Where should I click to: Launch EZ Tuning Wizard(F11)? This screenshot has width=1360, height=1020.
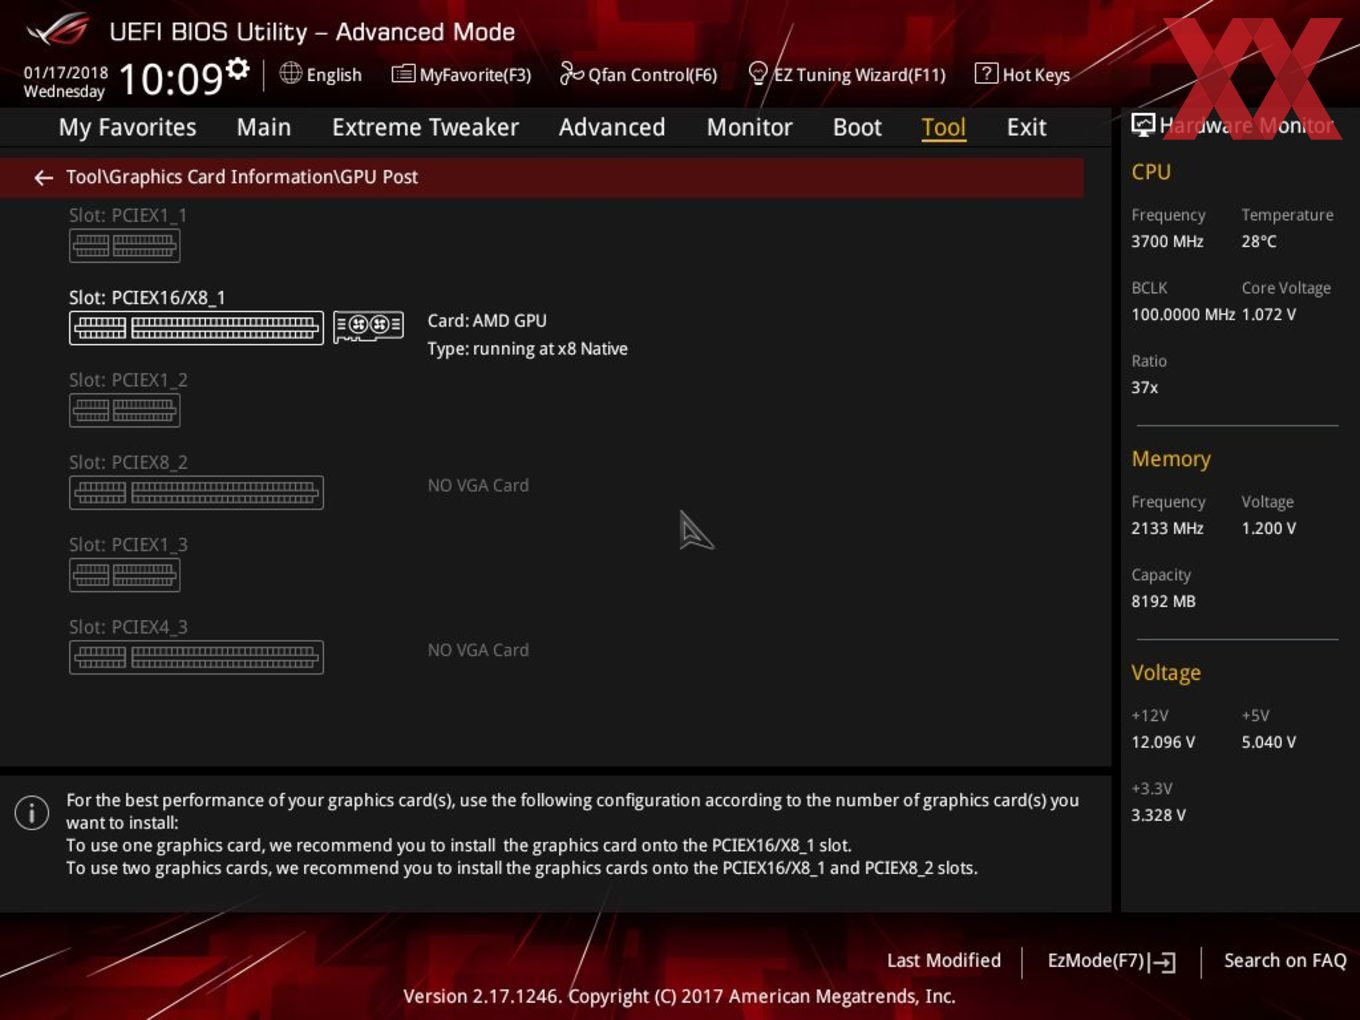point(847,74)
